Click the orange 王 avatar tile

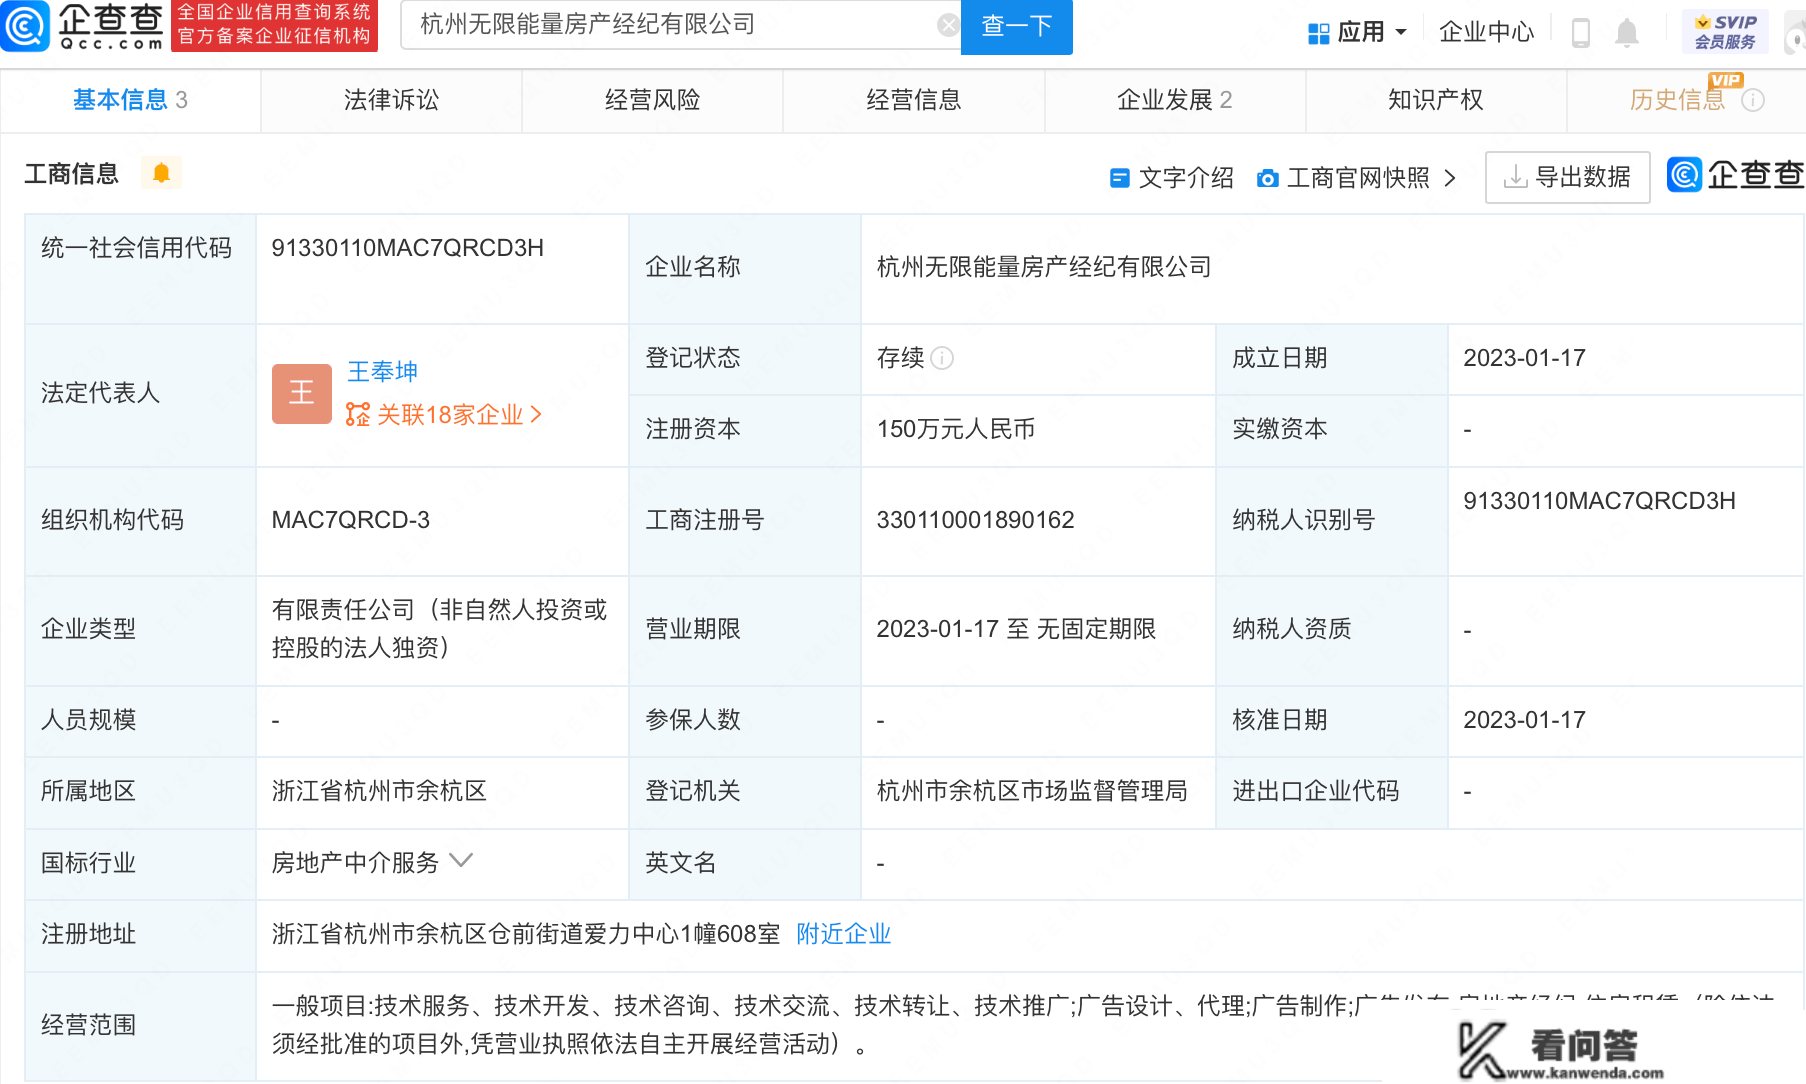[x=302, y=394]
